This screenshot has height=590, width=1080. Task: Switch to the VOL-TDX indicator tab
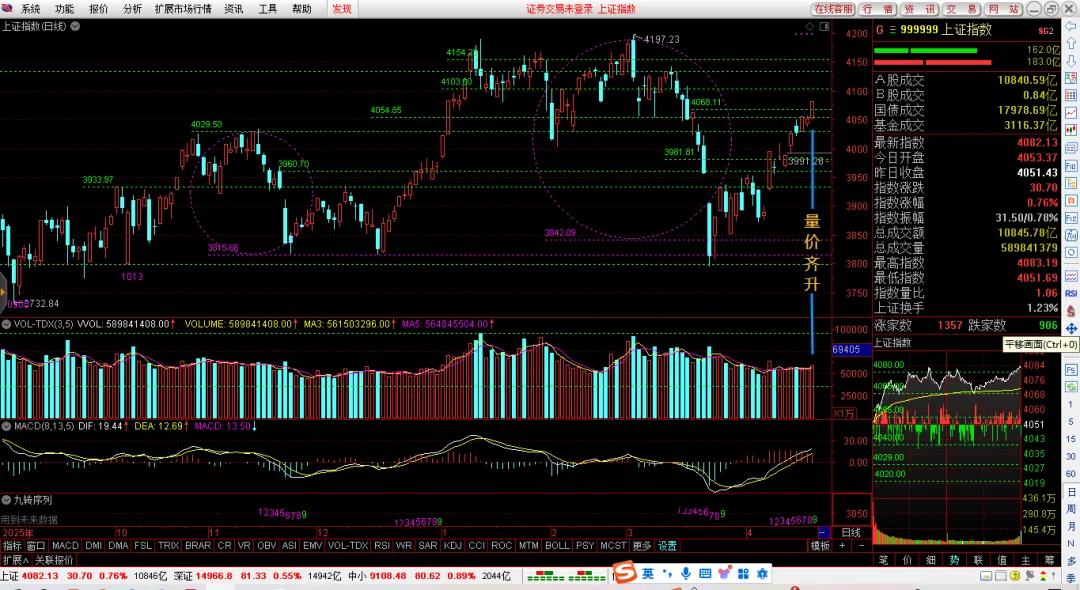tap(348, 545)
